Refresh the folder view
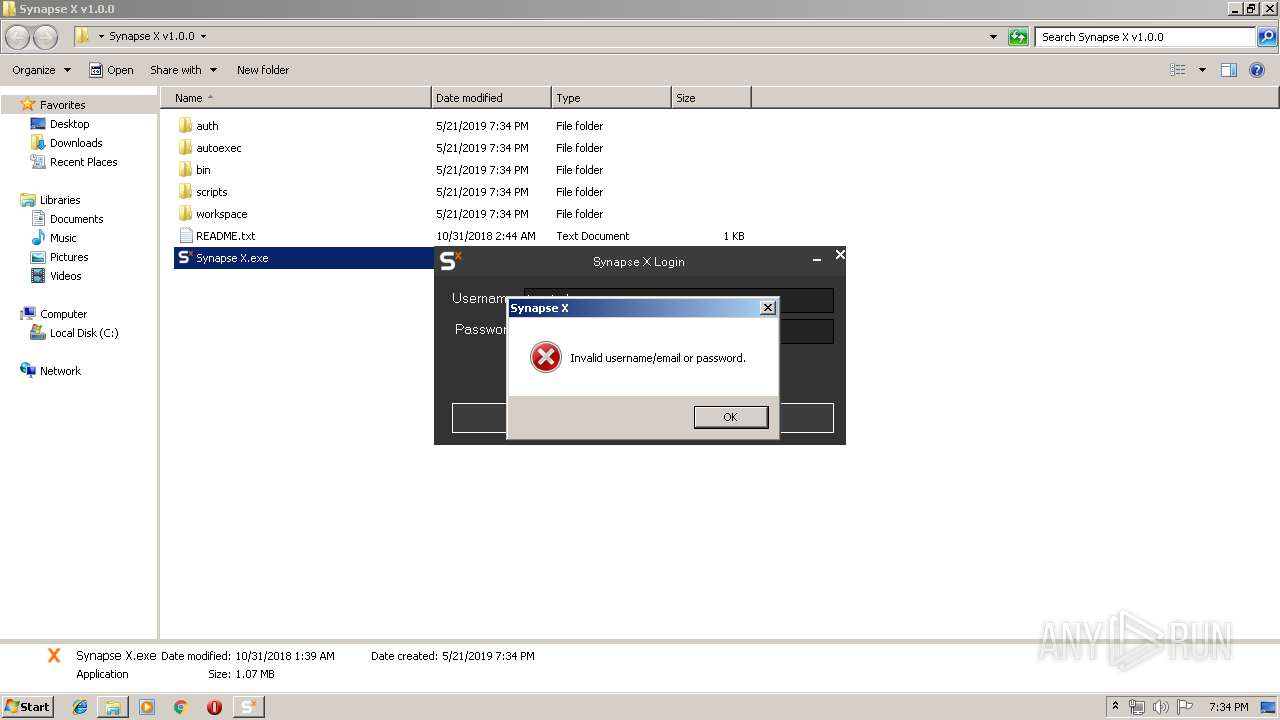1280x720 pixels. 1018,37
